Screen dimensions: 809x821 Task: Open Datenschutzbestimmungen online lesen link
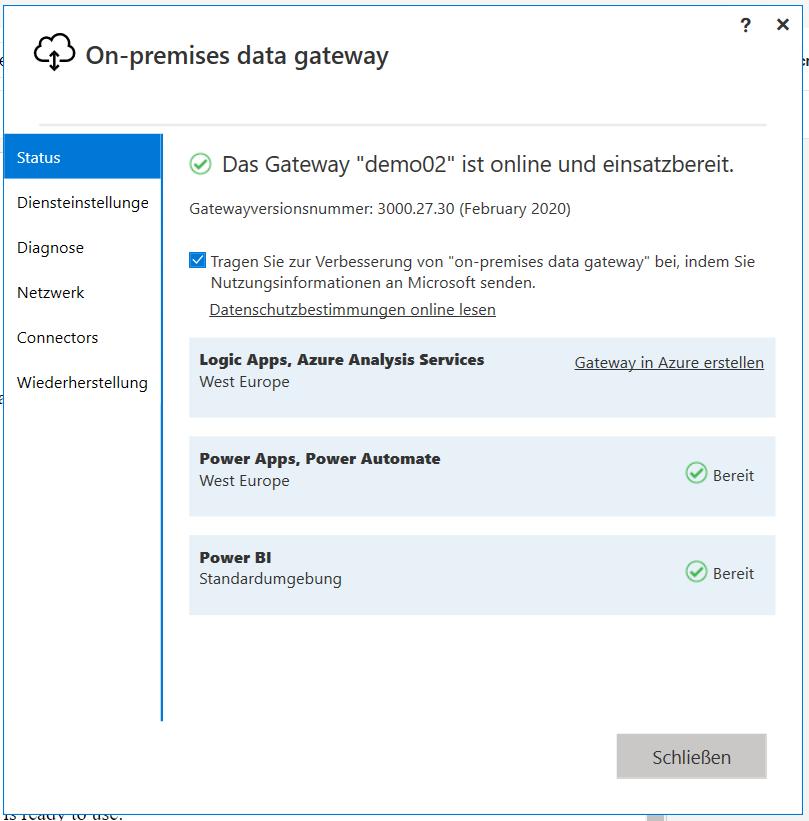tap(352, 309)
